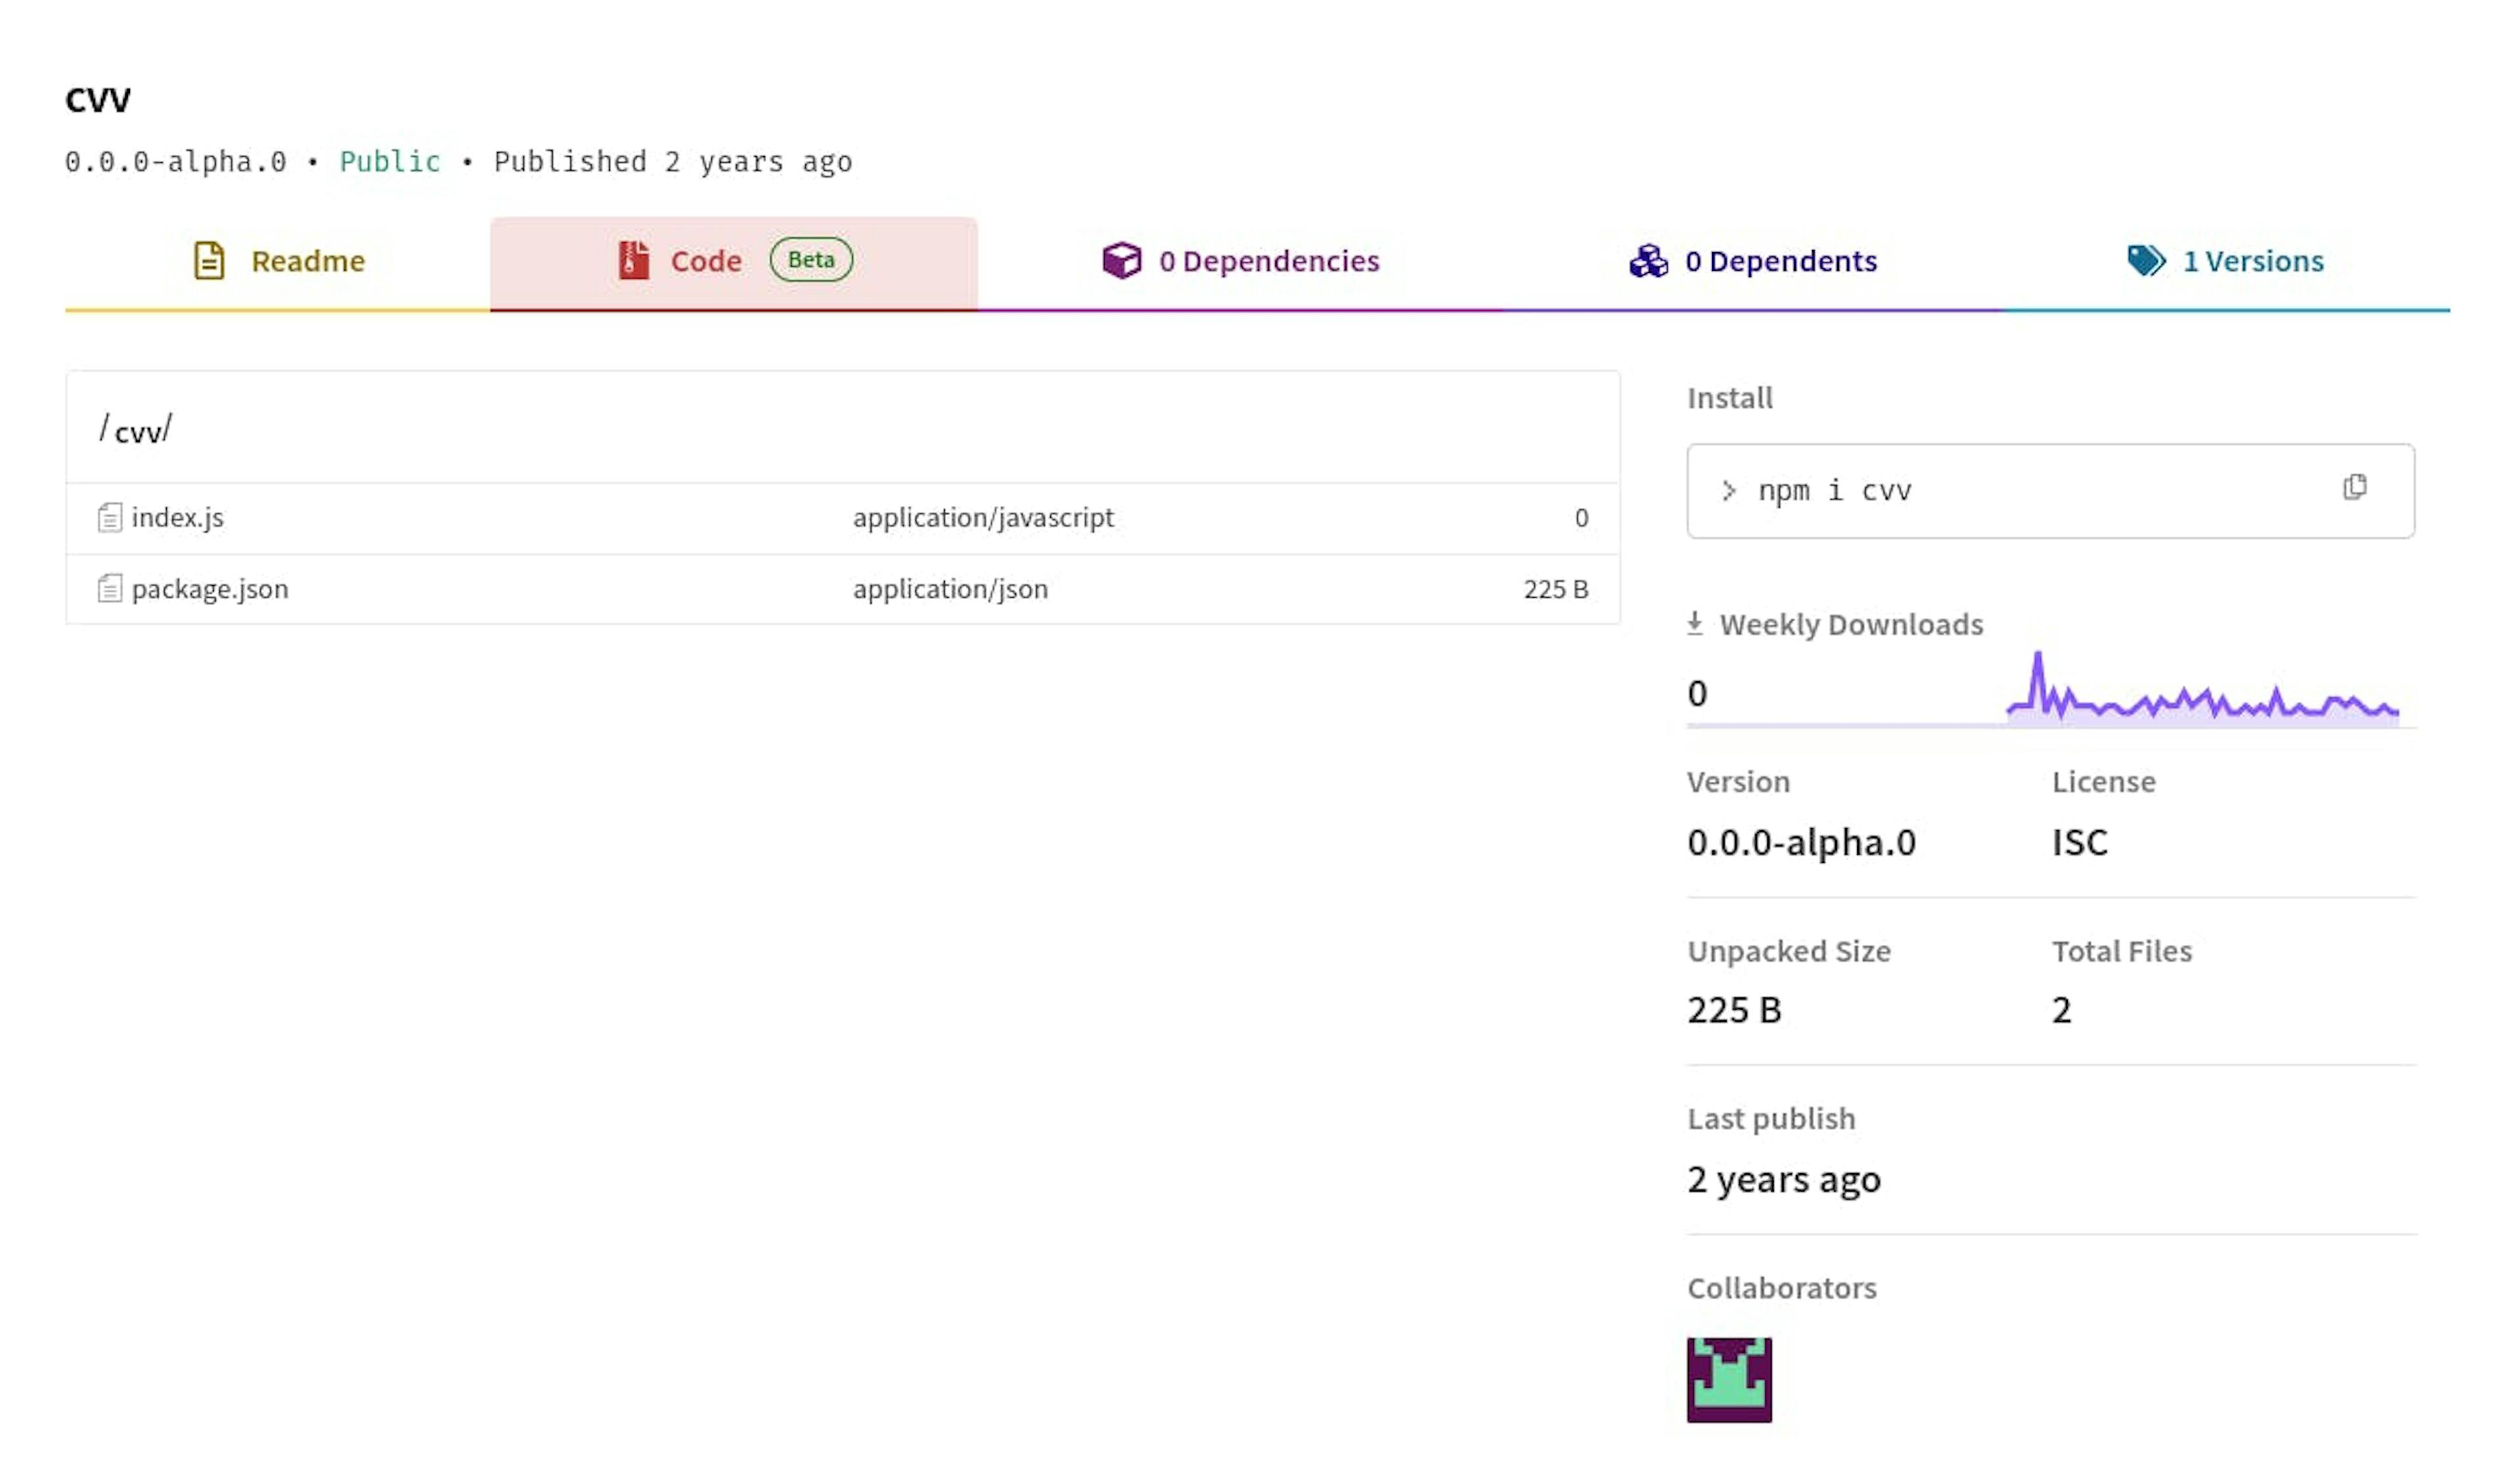This screenshot has height=1458, width=2520.
Task: Click the Code zip file icon
Action: 633,261
